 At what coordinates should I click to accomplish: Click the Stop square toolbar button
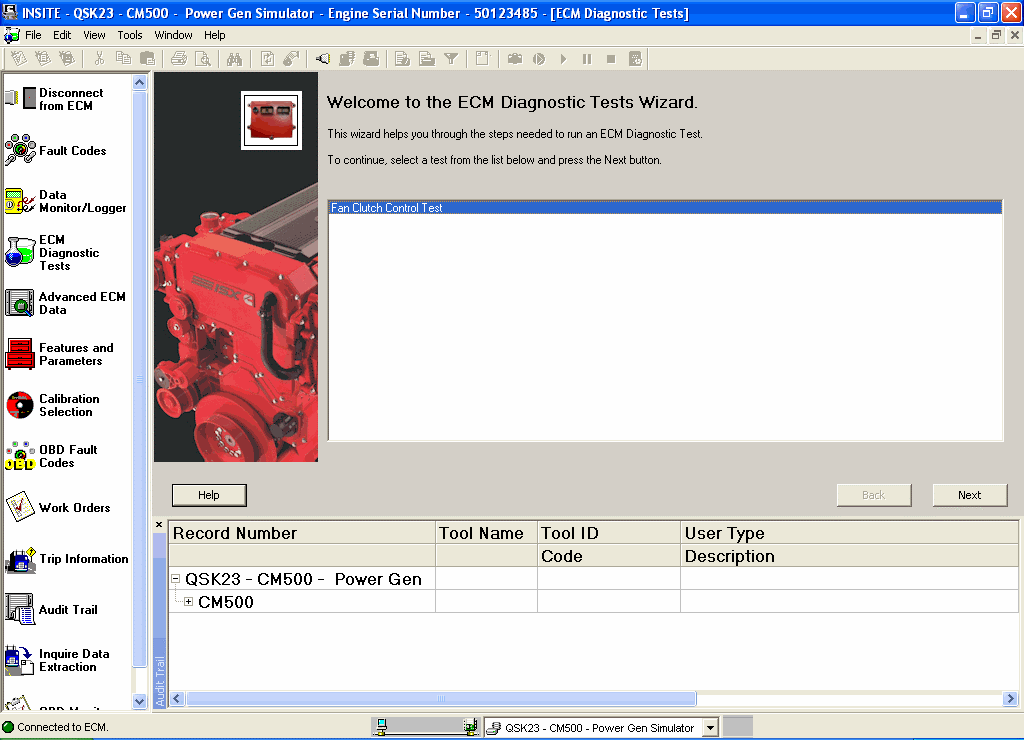[x=611, y=59]
